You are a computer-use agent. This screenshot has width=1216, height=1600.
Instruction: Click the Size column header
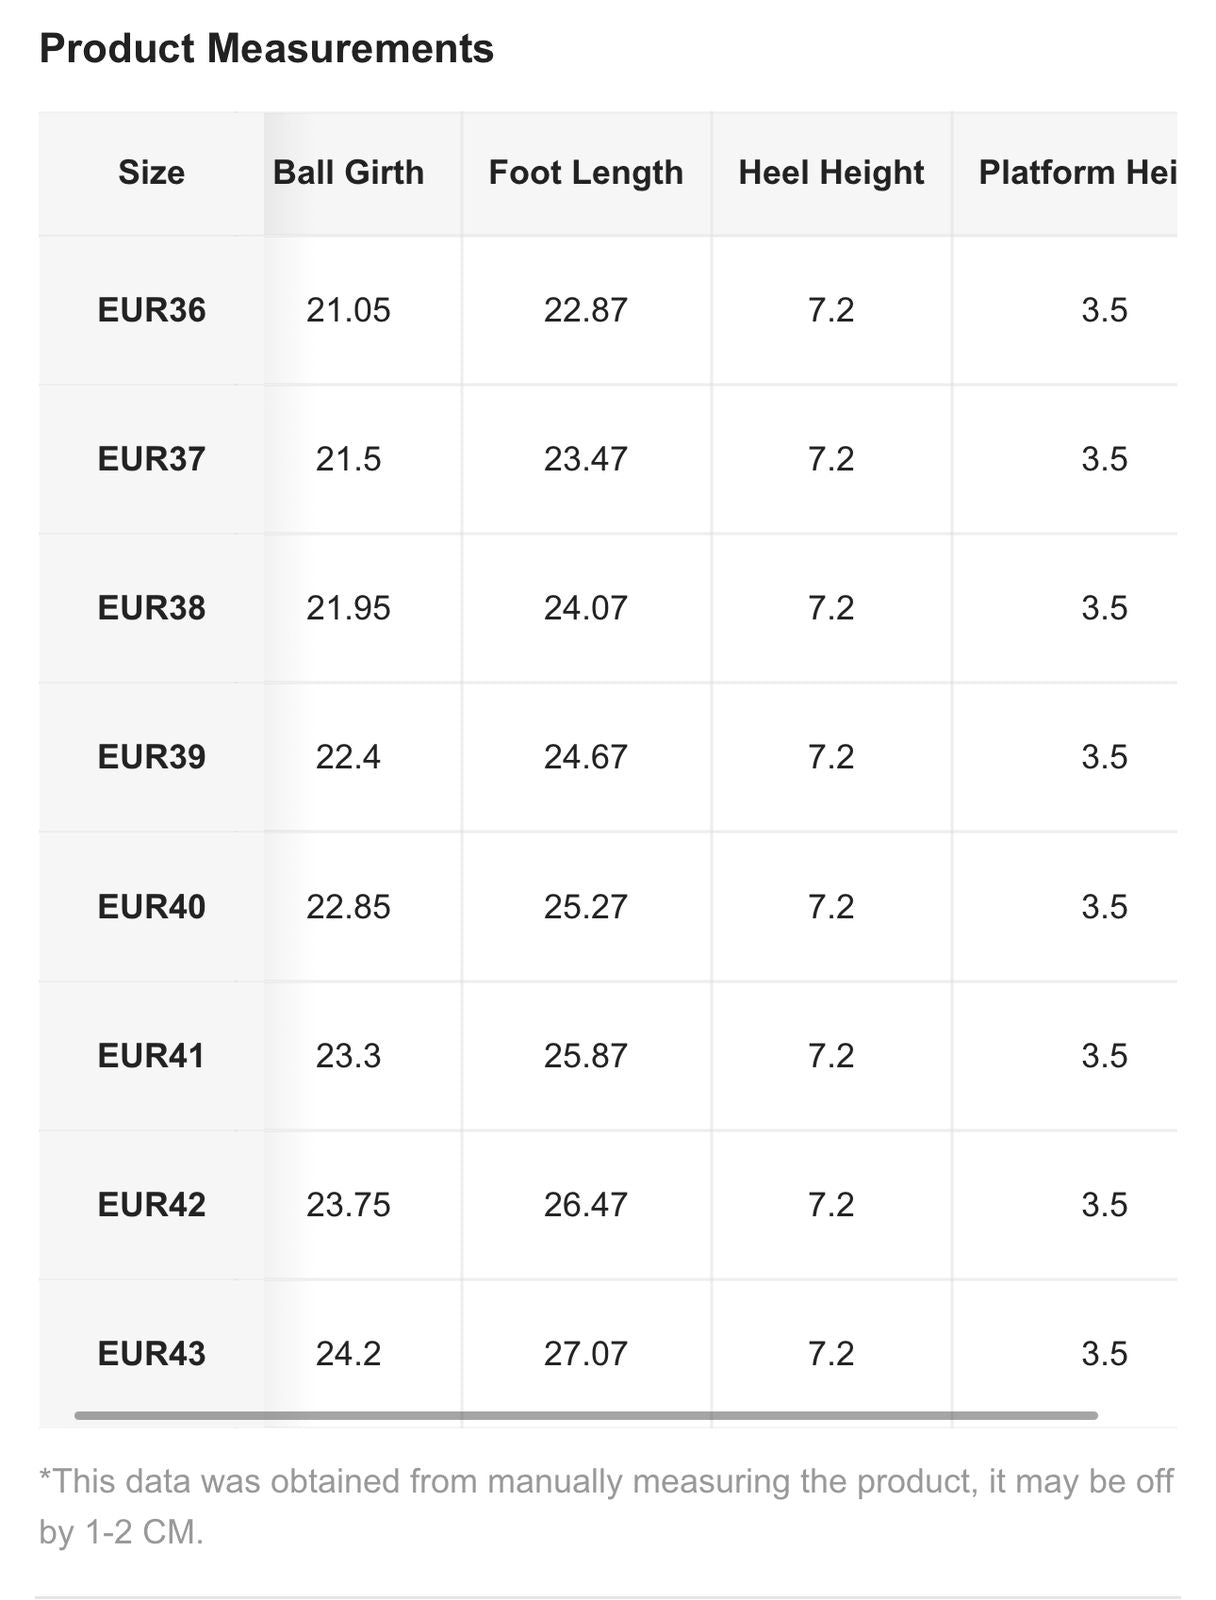[151, 172]
